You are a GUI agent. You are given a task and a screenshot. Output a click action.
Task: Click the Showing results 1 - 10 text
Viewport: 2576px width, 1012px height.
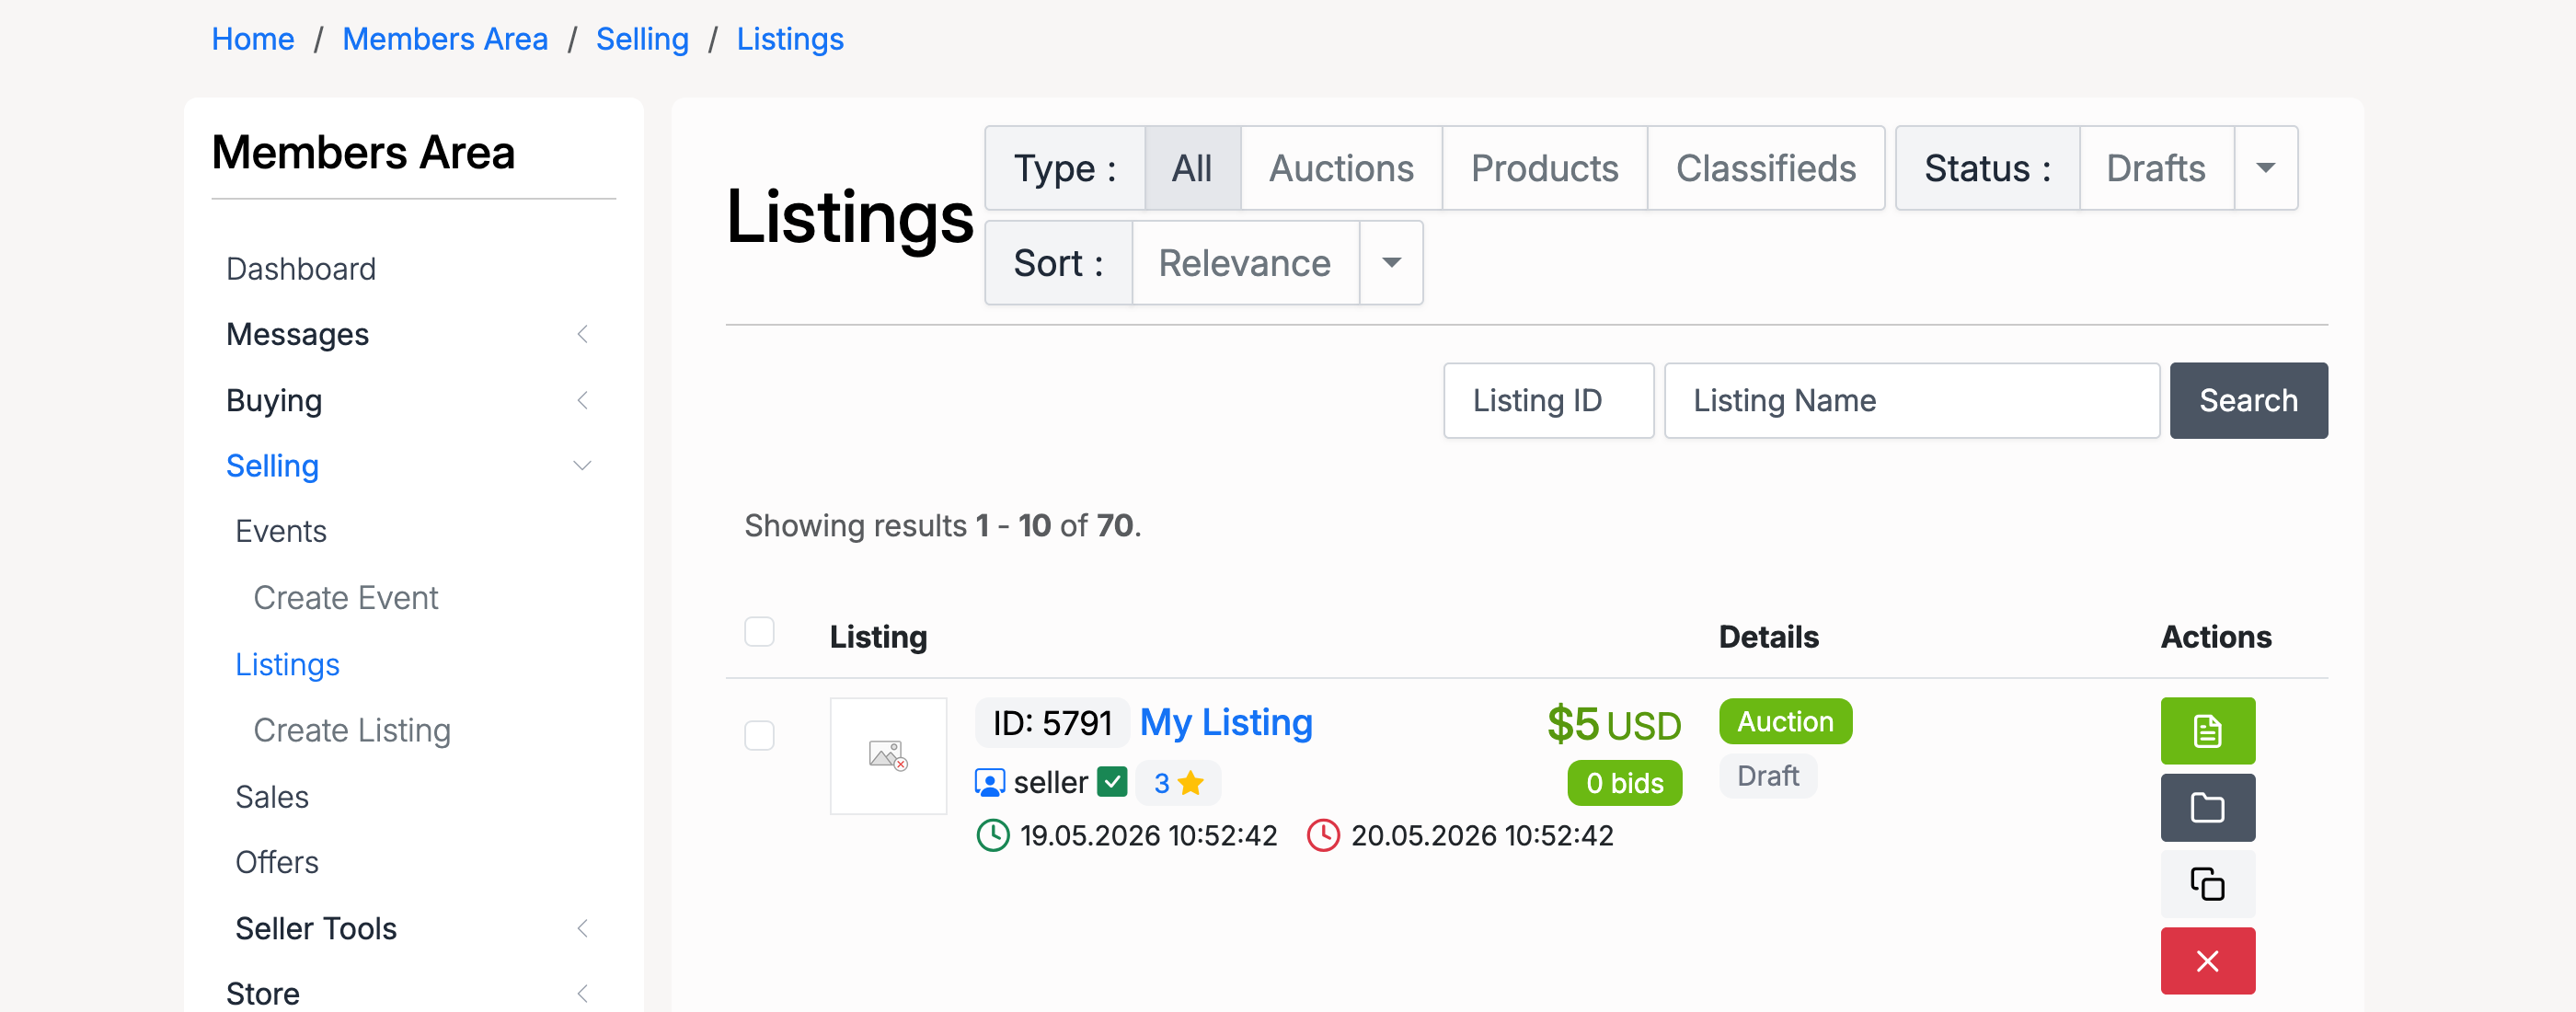click(x=942, y=525)
